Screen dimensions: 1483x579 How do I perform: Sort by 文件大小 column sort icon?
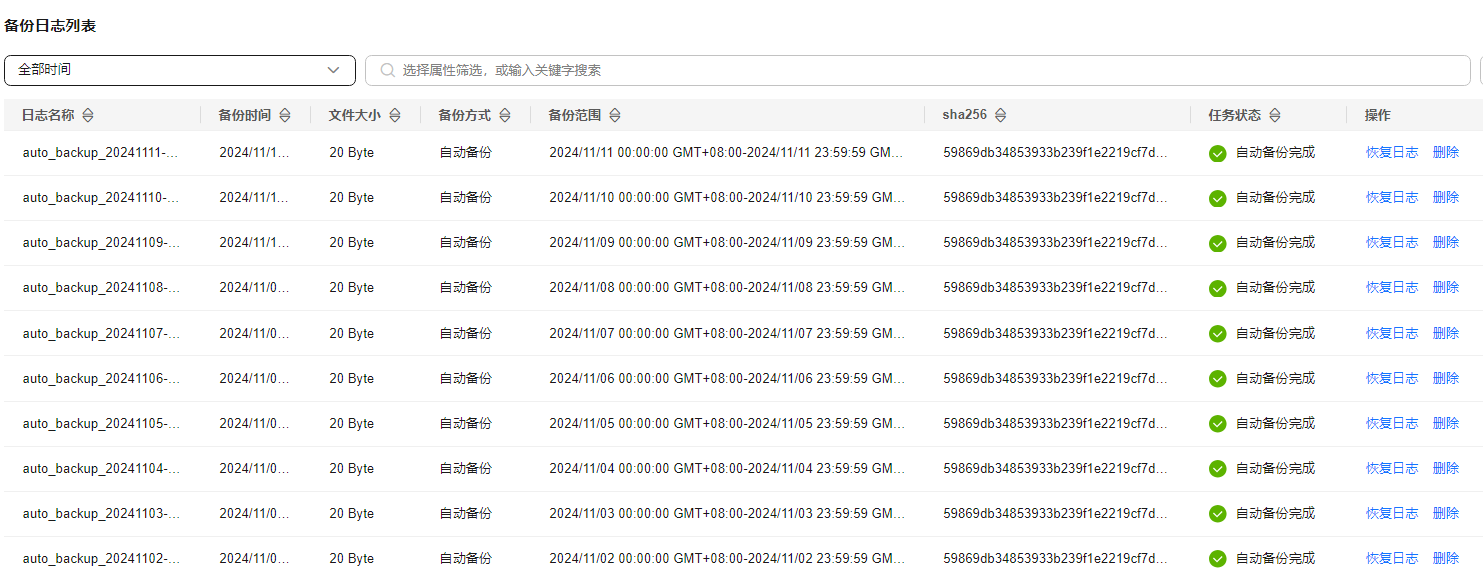(395, 115)
